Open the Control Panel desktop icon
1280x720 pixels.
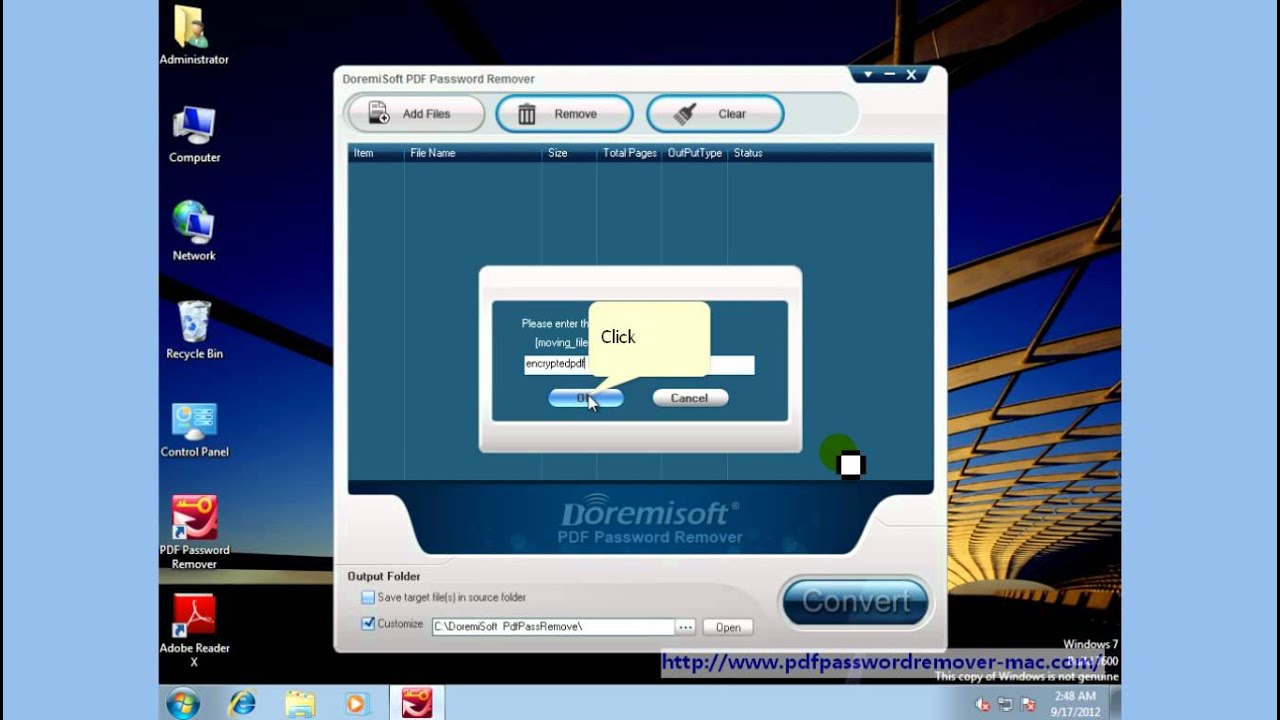click(194, 428)
